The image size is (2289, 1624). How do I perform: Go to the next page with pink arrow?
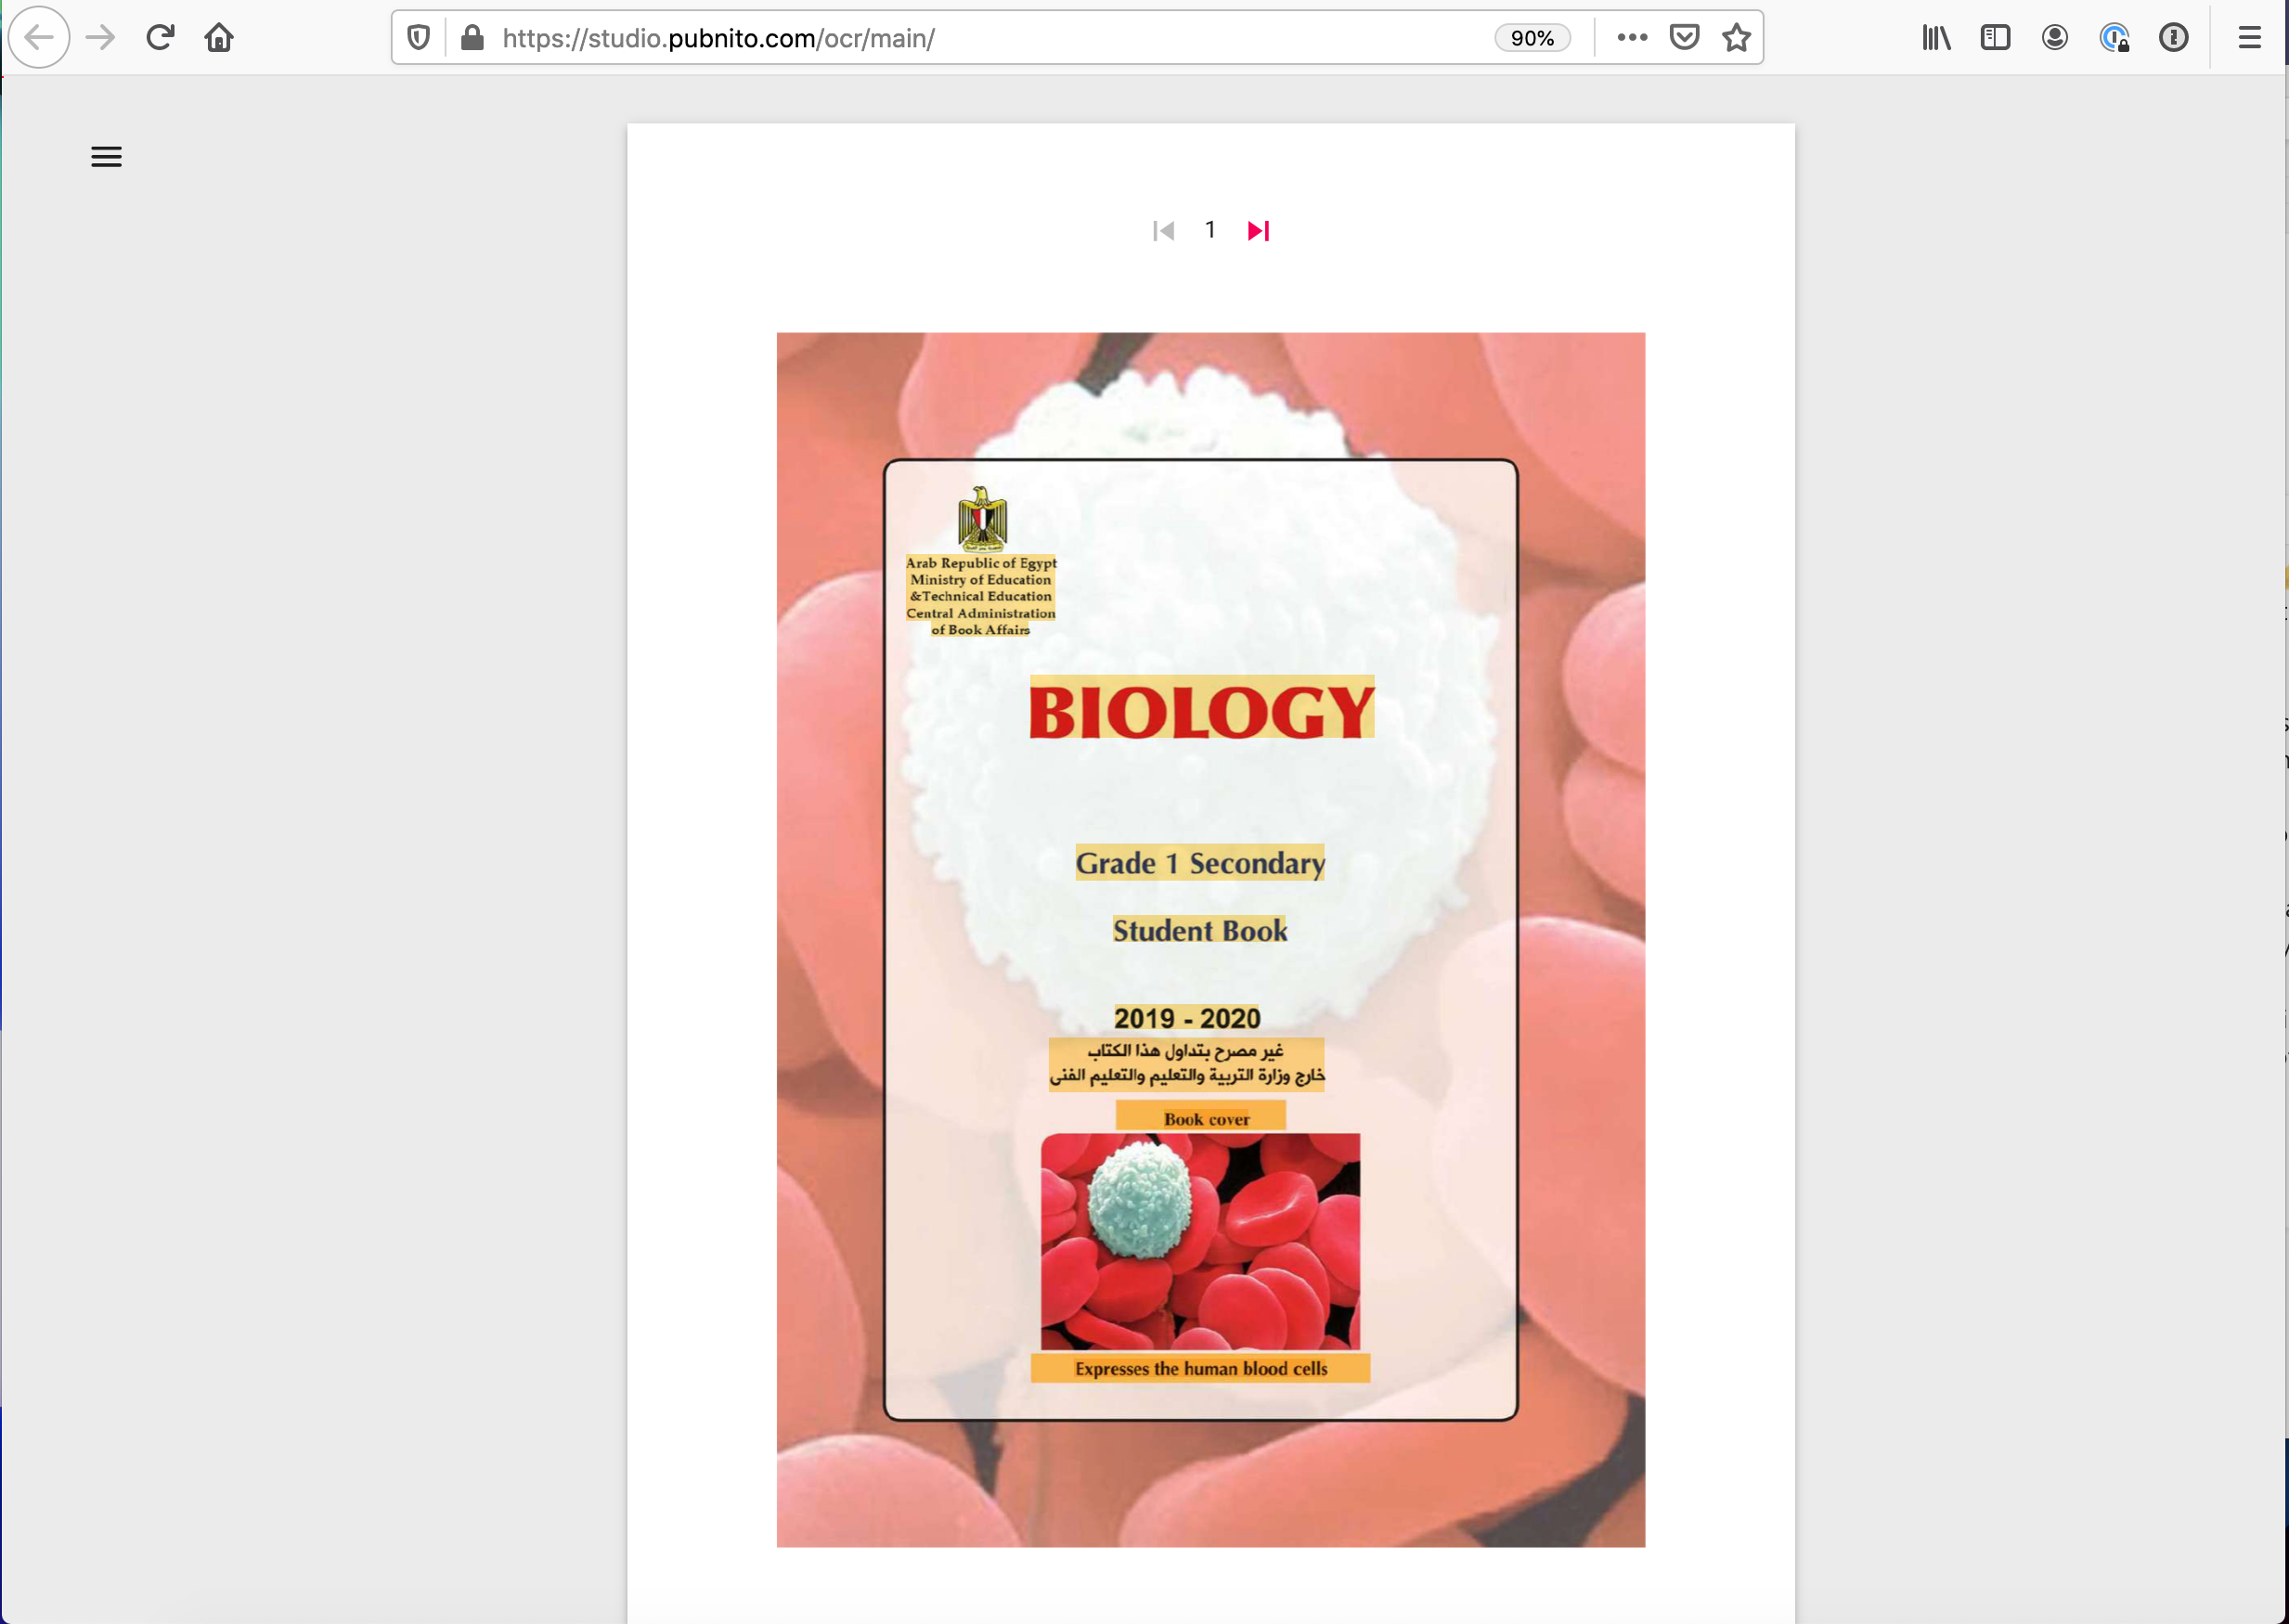pyautogui.click(x=1258, y=231)
